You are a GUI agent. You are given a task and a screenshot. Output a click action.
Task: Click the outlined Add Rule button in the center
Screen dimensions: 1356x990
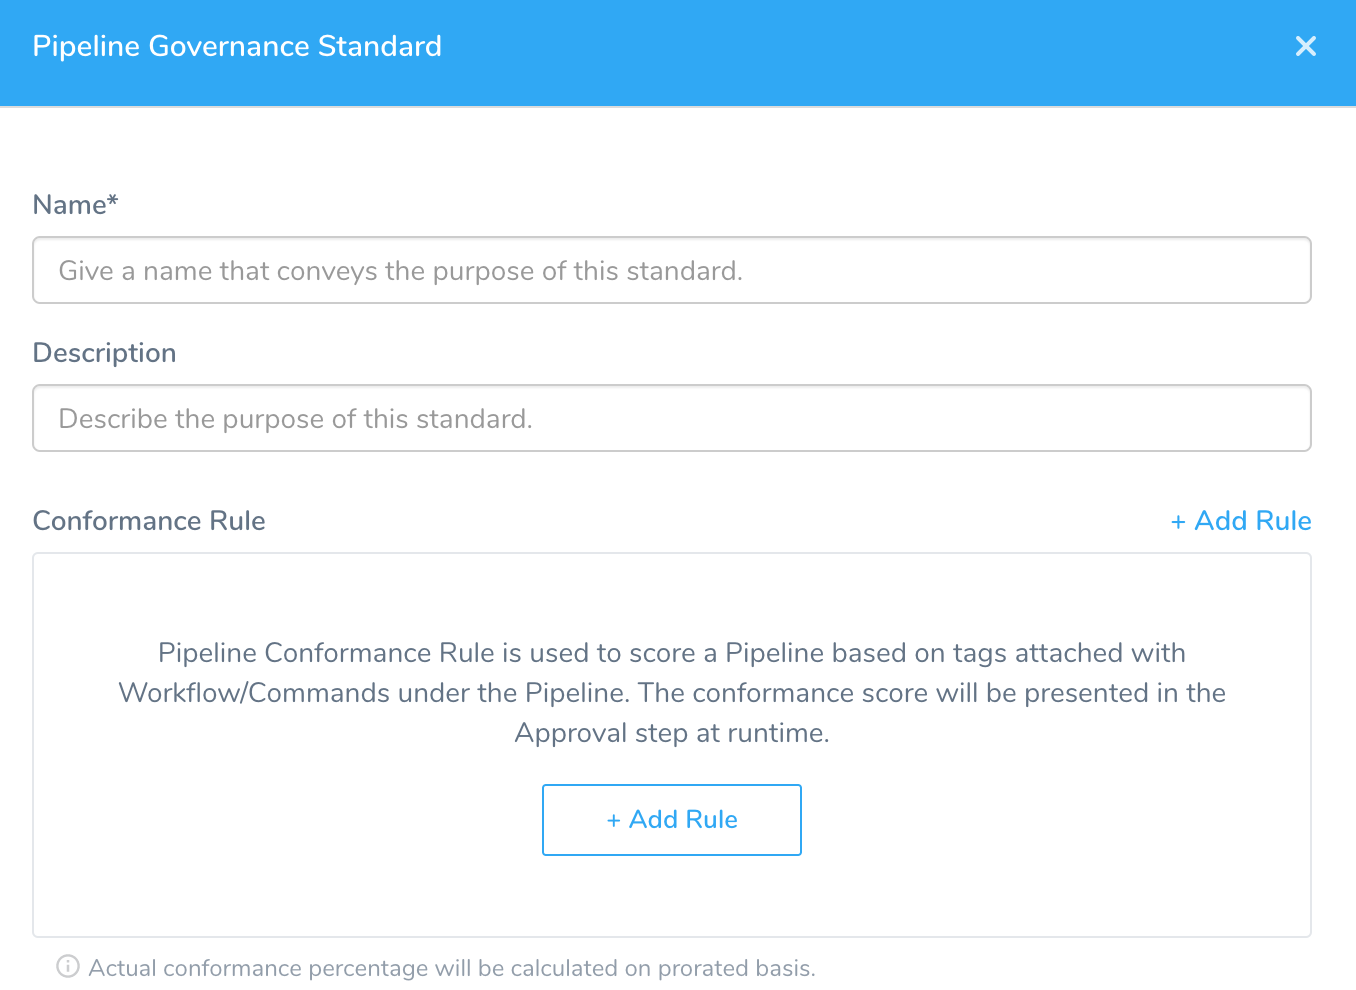(672, 820)
